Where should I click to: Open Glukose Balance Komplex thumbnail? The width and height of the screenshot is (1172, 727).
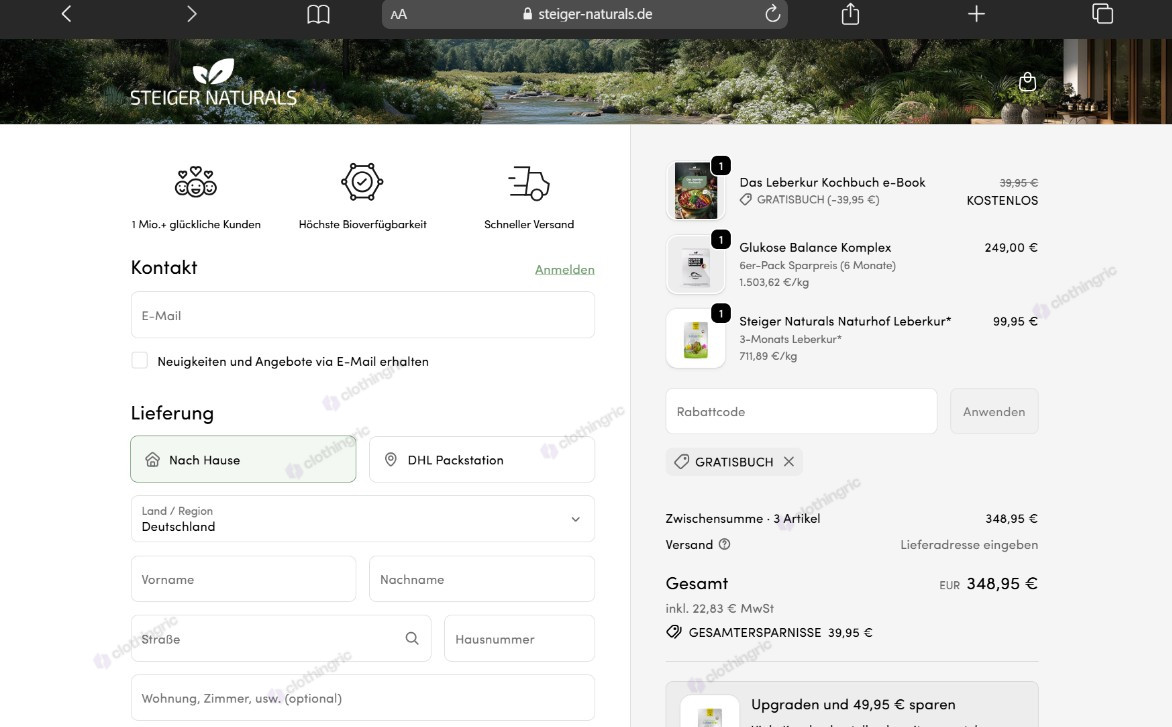696,264
